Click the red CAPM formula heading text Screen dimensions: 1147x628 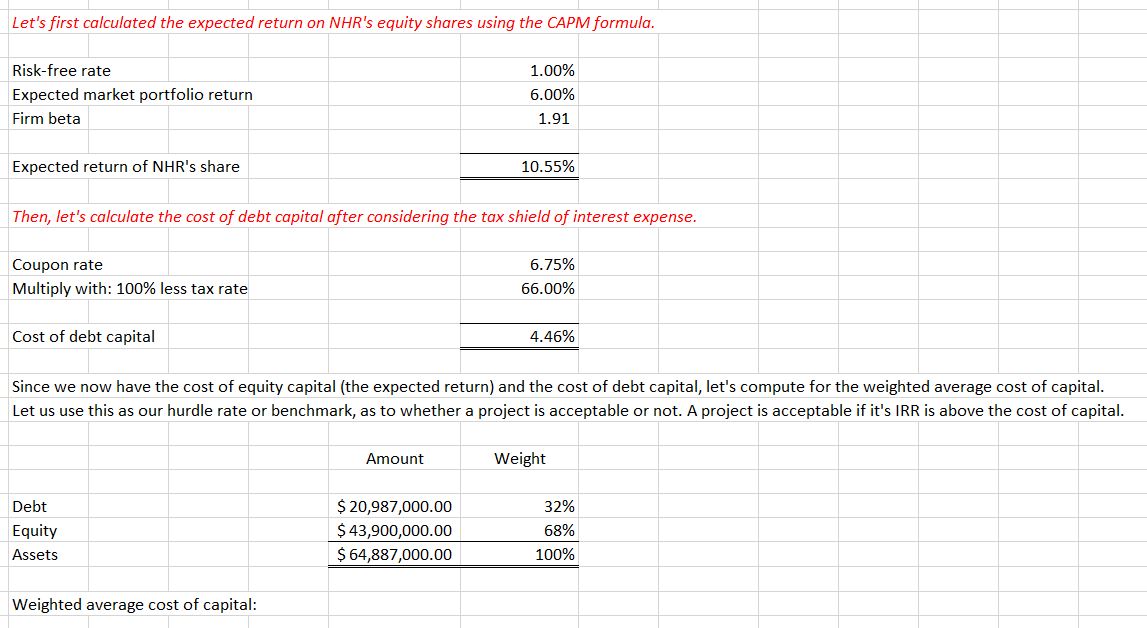click(x=333, y=22)
